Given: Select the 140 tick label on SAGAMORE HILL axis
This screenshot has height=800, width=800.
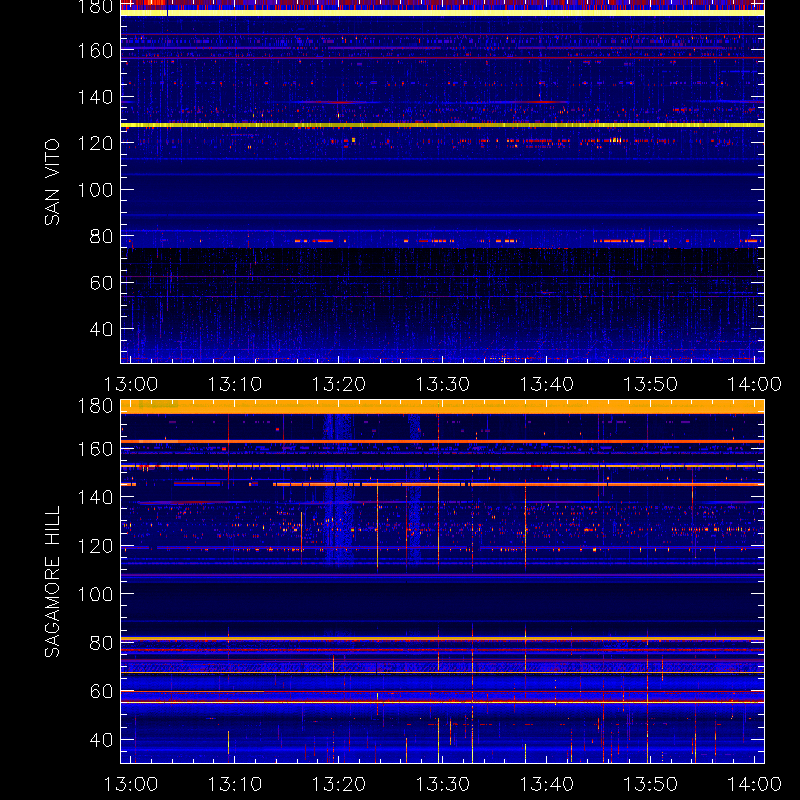Looking at the screenshot, I should coord(95,497).
